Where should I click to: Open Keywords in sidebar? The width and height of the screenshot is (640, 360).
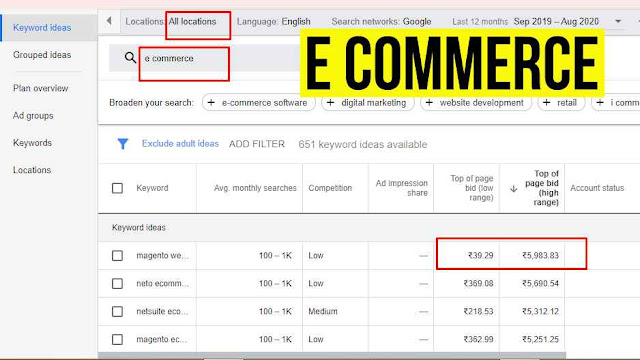[32, 143]
